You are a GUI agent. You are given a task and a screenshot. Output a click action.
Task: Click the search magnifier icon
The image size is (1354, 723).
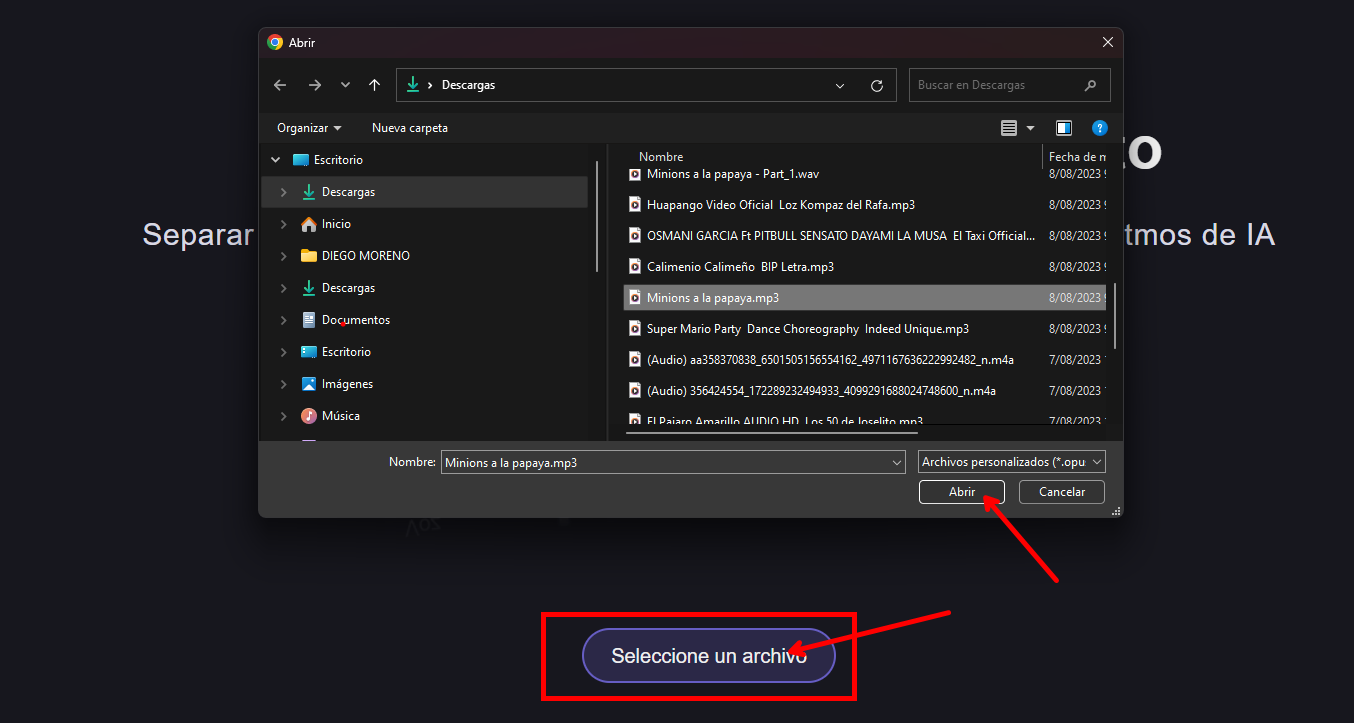click(x=1091, y=86)
